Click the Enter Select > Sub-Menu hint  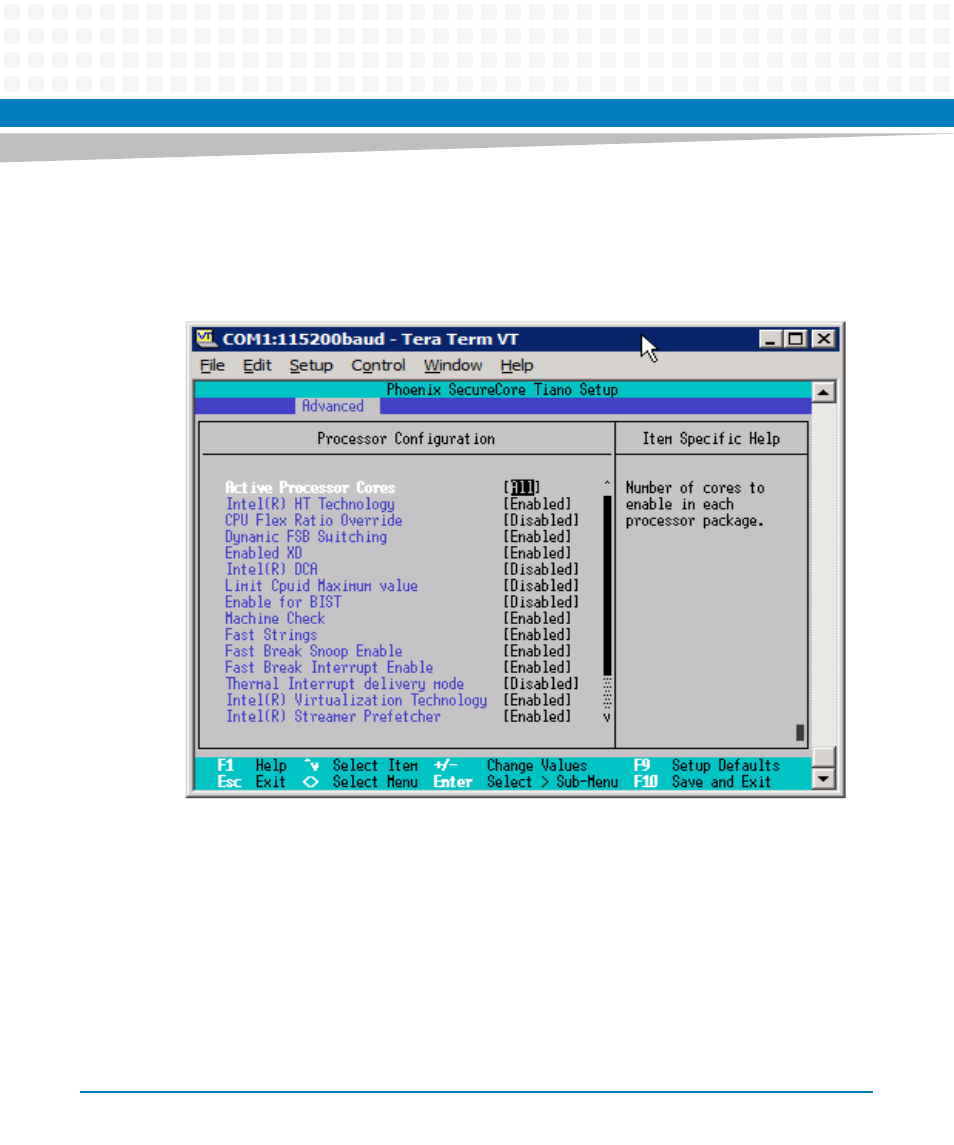tap(526, 781)
